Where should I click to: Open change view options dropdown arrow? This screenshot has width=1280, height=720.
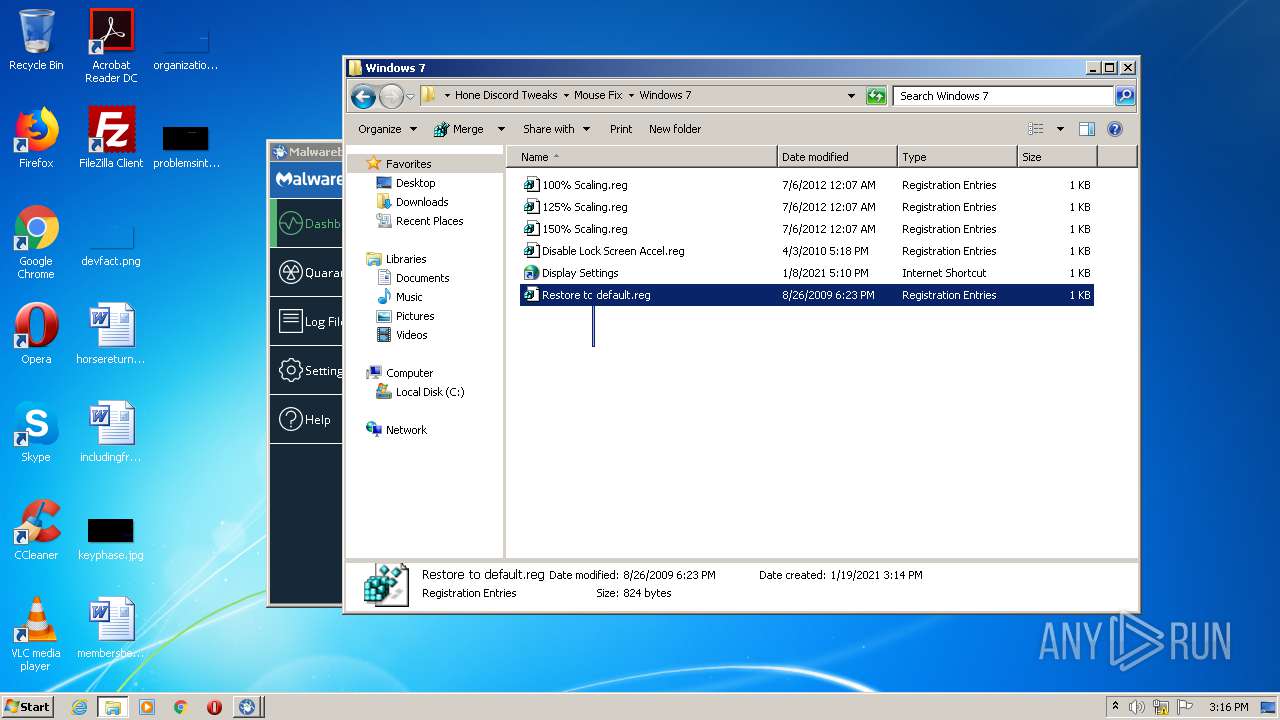coord(1060,129)
